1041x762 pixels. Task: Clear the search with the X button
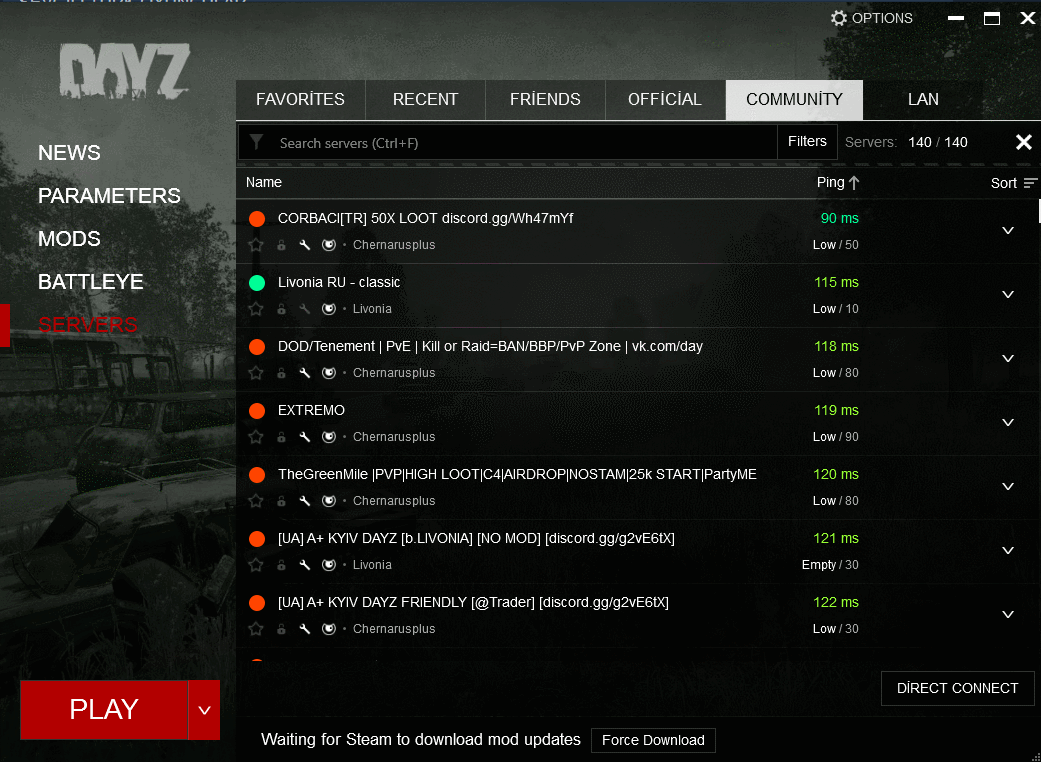click(1024, 141)
